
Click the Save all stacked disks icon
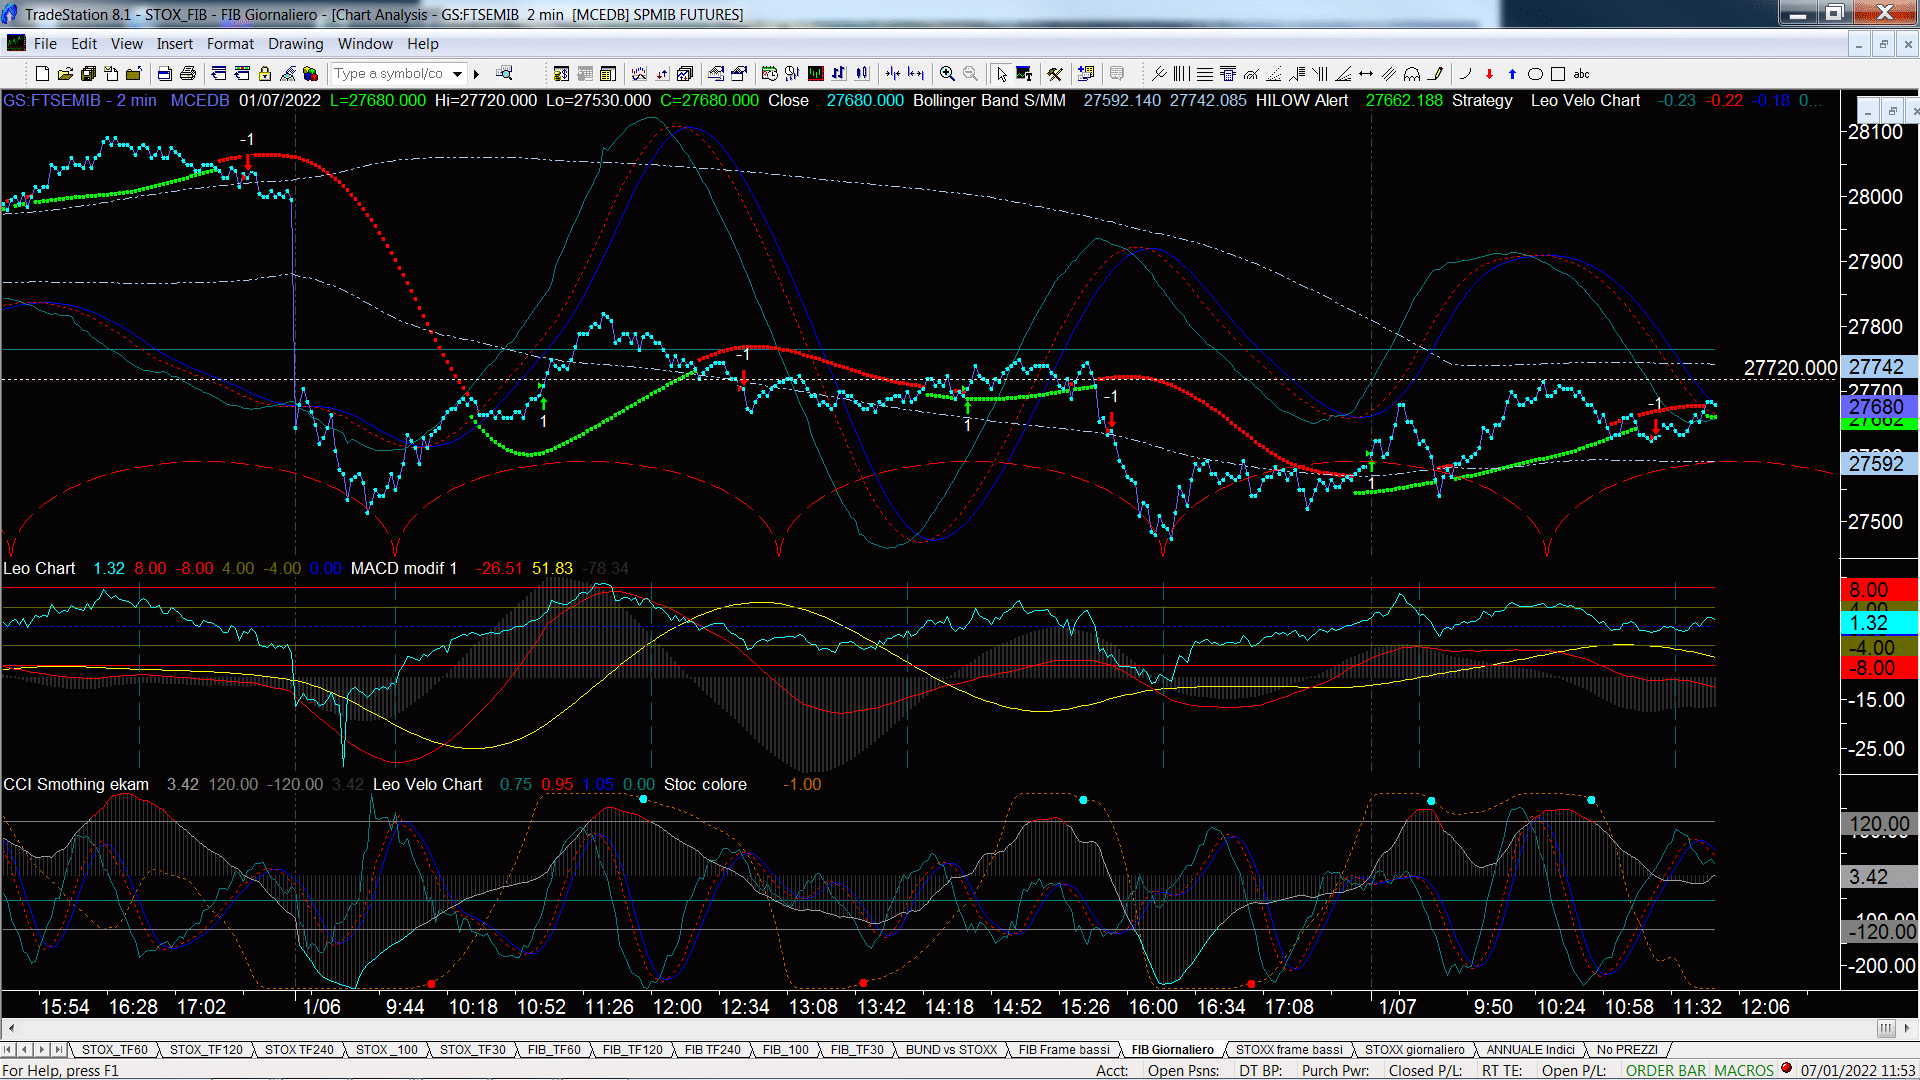point(88,73)
